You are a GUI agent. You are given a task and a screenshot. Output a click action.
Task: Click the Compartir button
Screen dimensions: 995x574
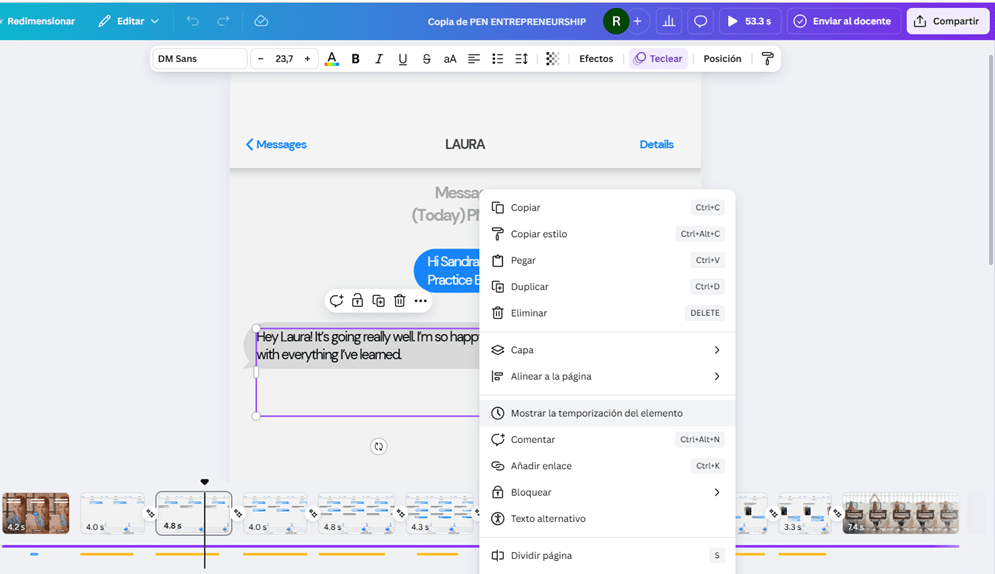(x=947, y=21)
